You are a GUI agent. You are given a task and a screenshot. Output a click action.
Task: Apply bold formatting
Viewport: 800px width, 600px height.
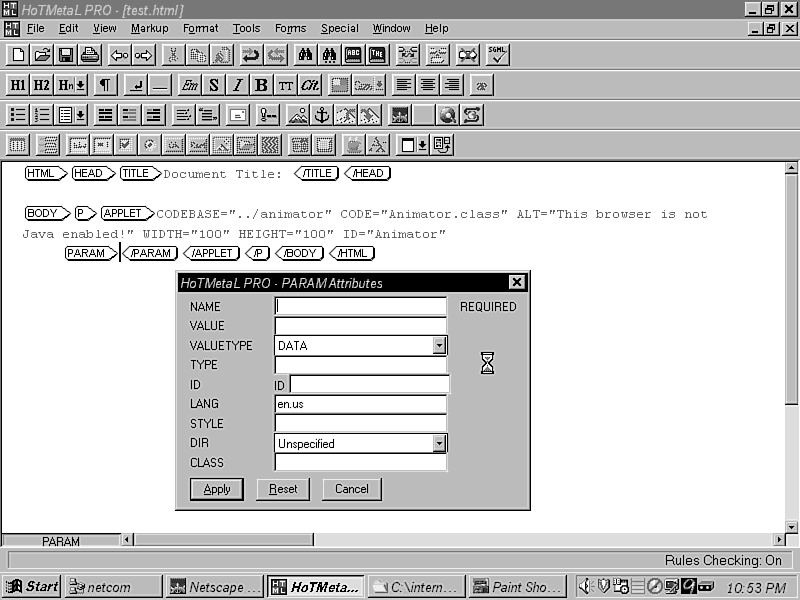point(261,85)
